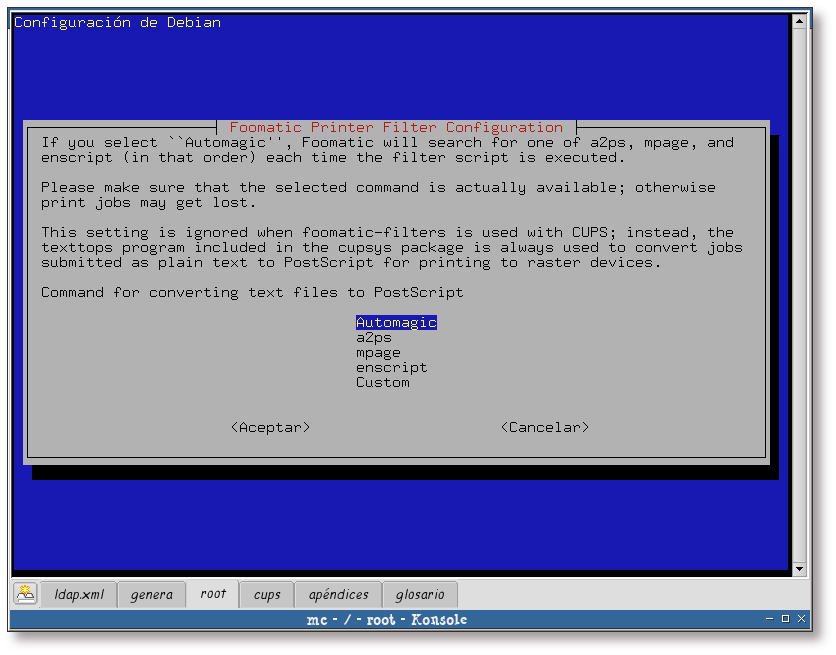Switch to the glosario tab
The width and height of the screenshot is (836, 655).
420,593
